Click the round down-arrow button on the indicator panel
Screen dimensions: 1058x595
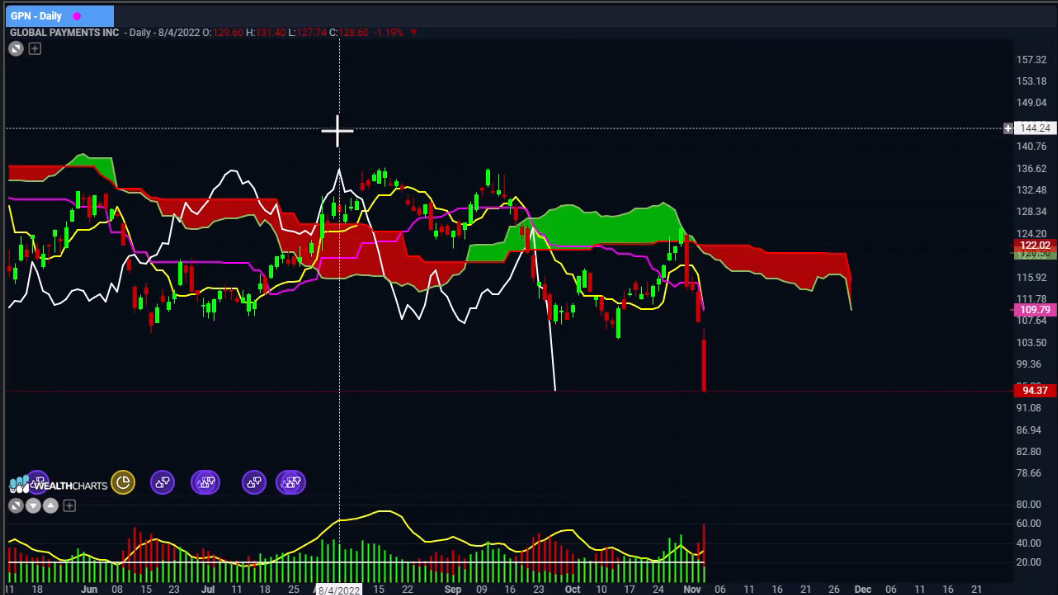click(x=33, y=505)
